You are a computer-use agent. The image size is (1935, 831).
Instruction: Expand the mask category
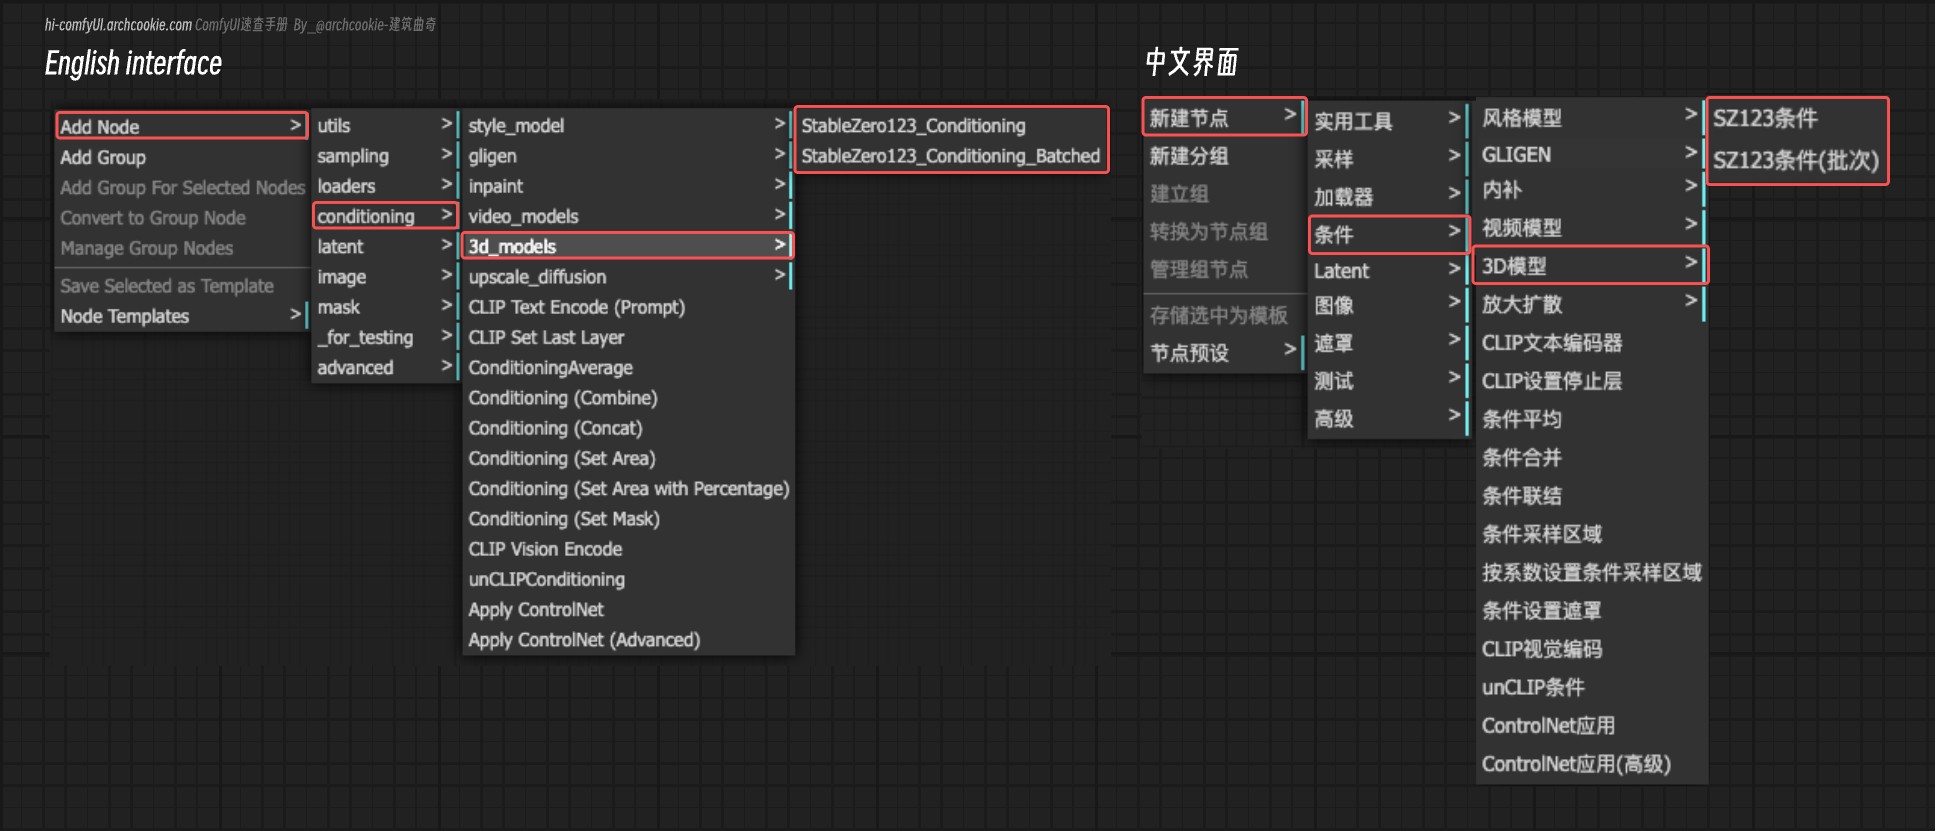385,307
